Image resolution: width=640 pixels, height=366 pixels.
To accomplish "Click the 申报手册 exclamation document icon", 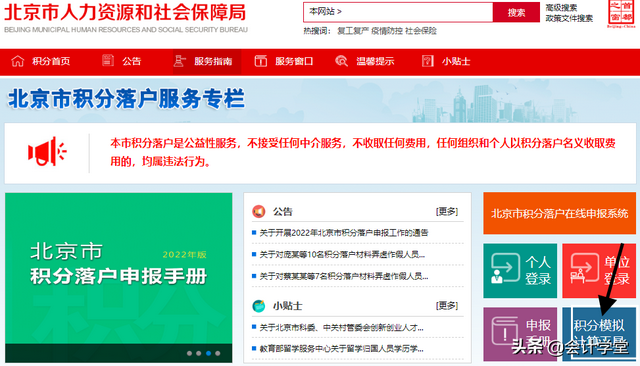I will tap(505, 331).
